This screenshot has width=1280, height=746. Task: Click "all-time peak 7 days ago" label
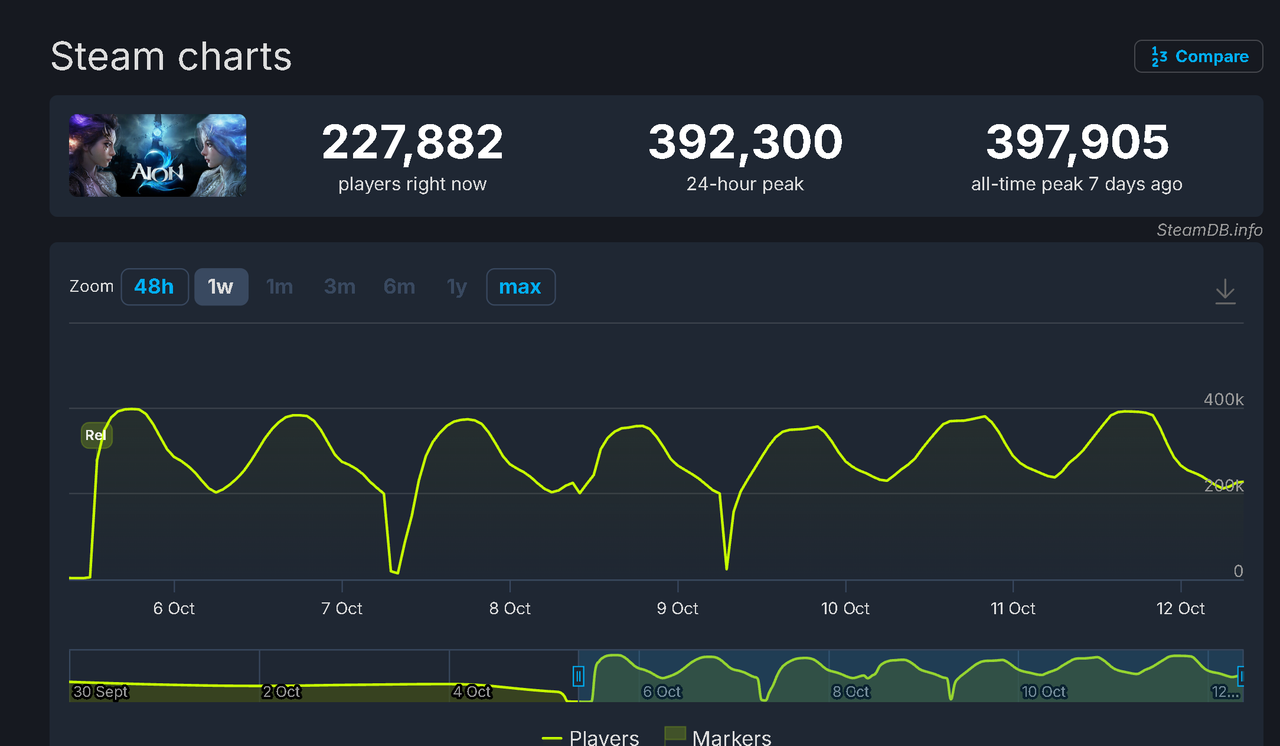click(x=1077, y=184)
